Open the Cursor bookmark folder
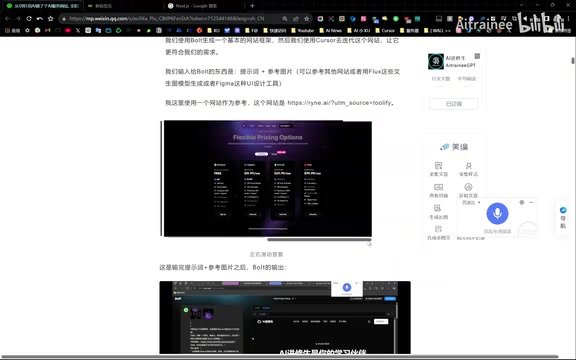This screenshot has width=576, height=360. click(x=385, y=30)
